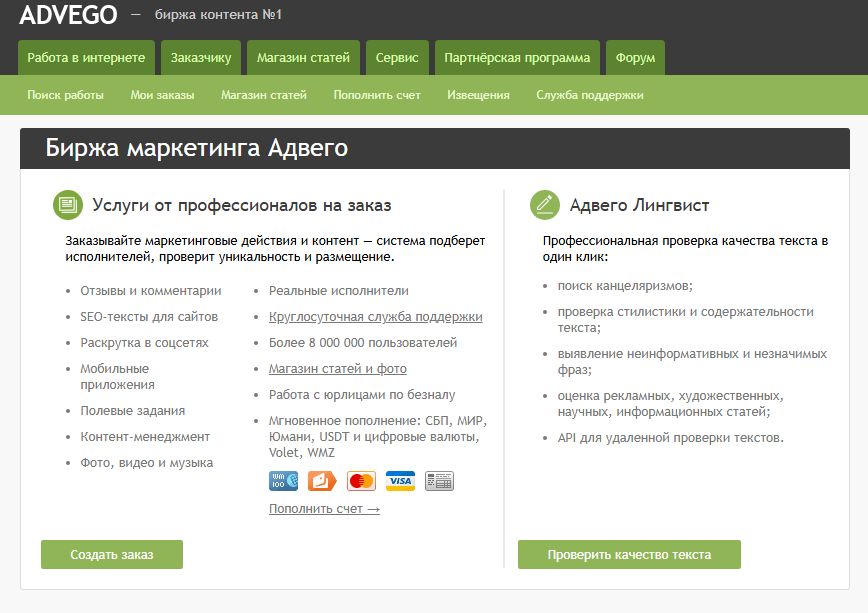Click the Полевые задания list item

(x=133, y=411)
